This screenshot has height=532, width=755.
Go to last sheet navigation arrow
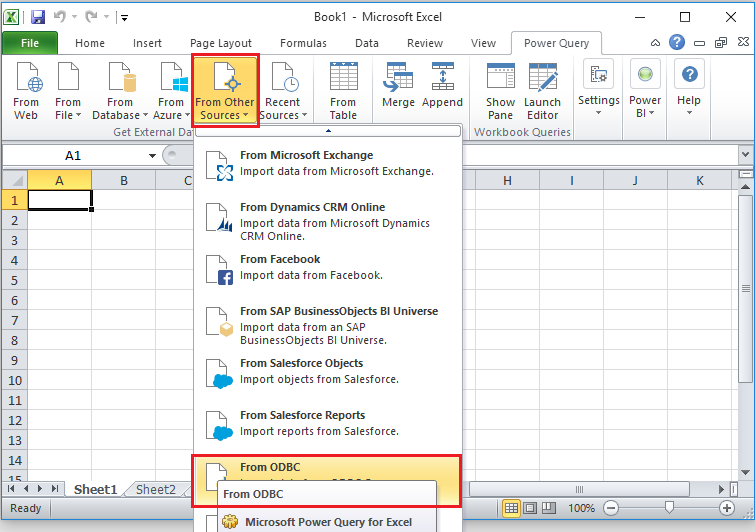pyautogui.click(x=54, y=489)
